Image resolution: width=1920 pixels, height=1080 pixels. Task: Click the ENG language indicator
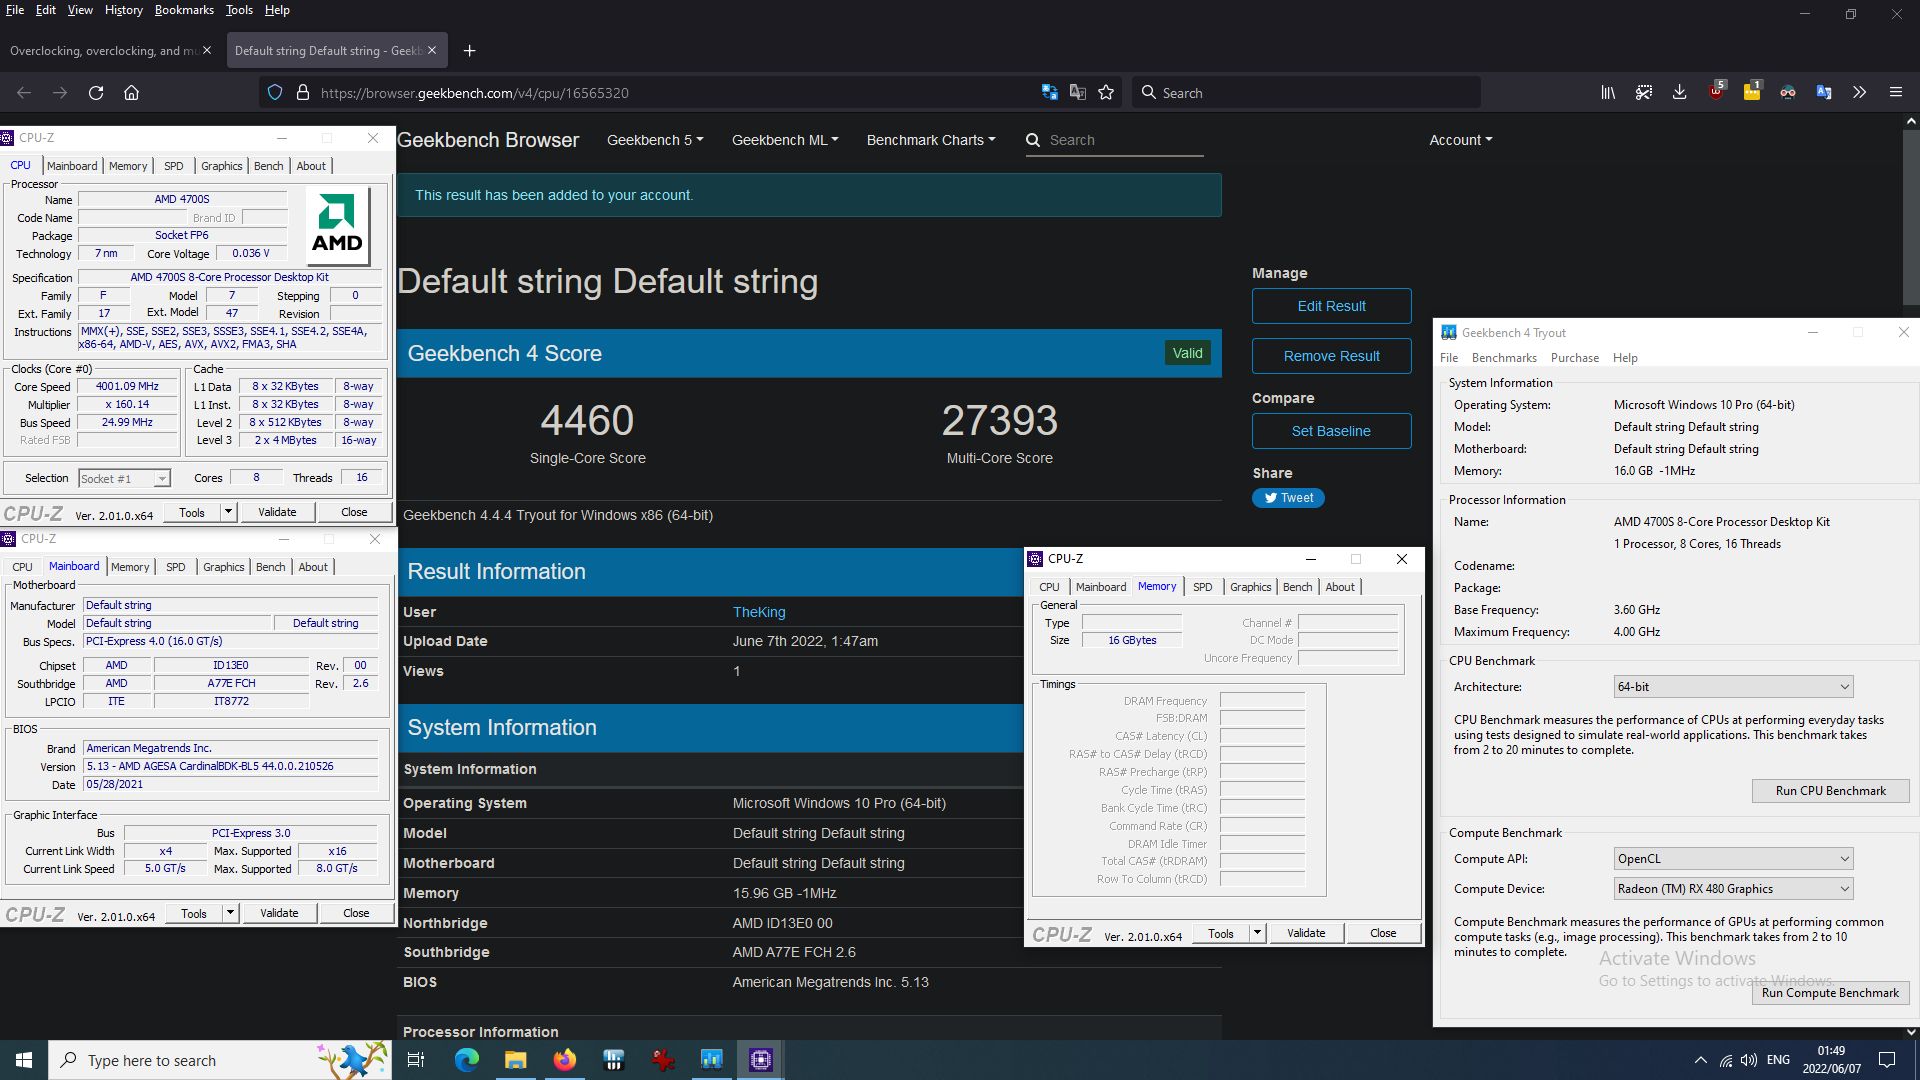(1778, 1060)
